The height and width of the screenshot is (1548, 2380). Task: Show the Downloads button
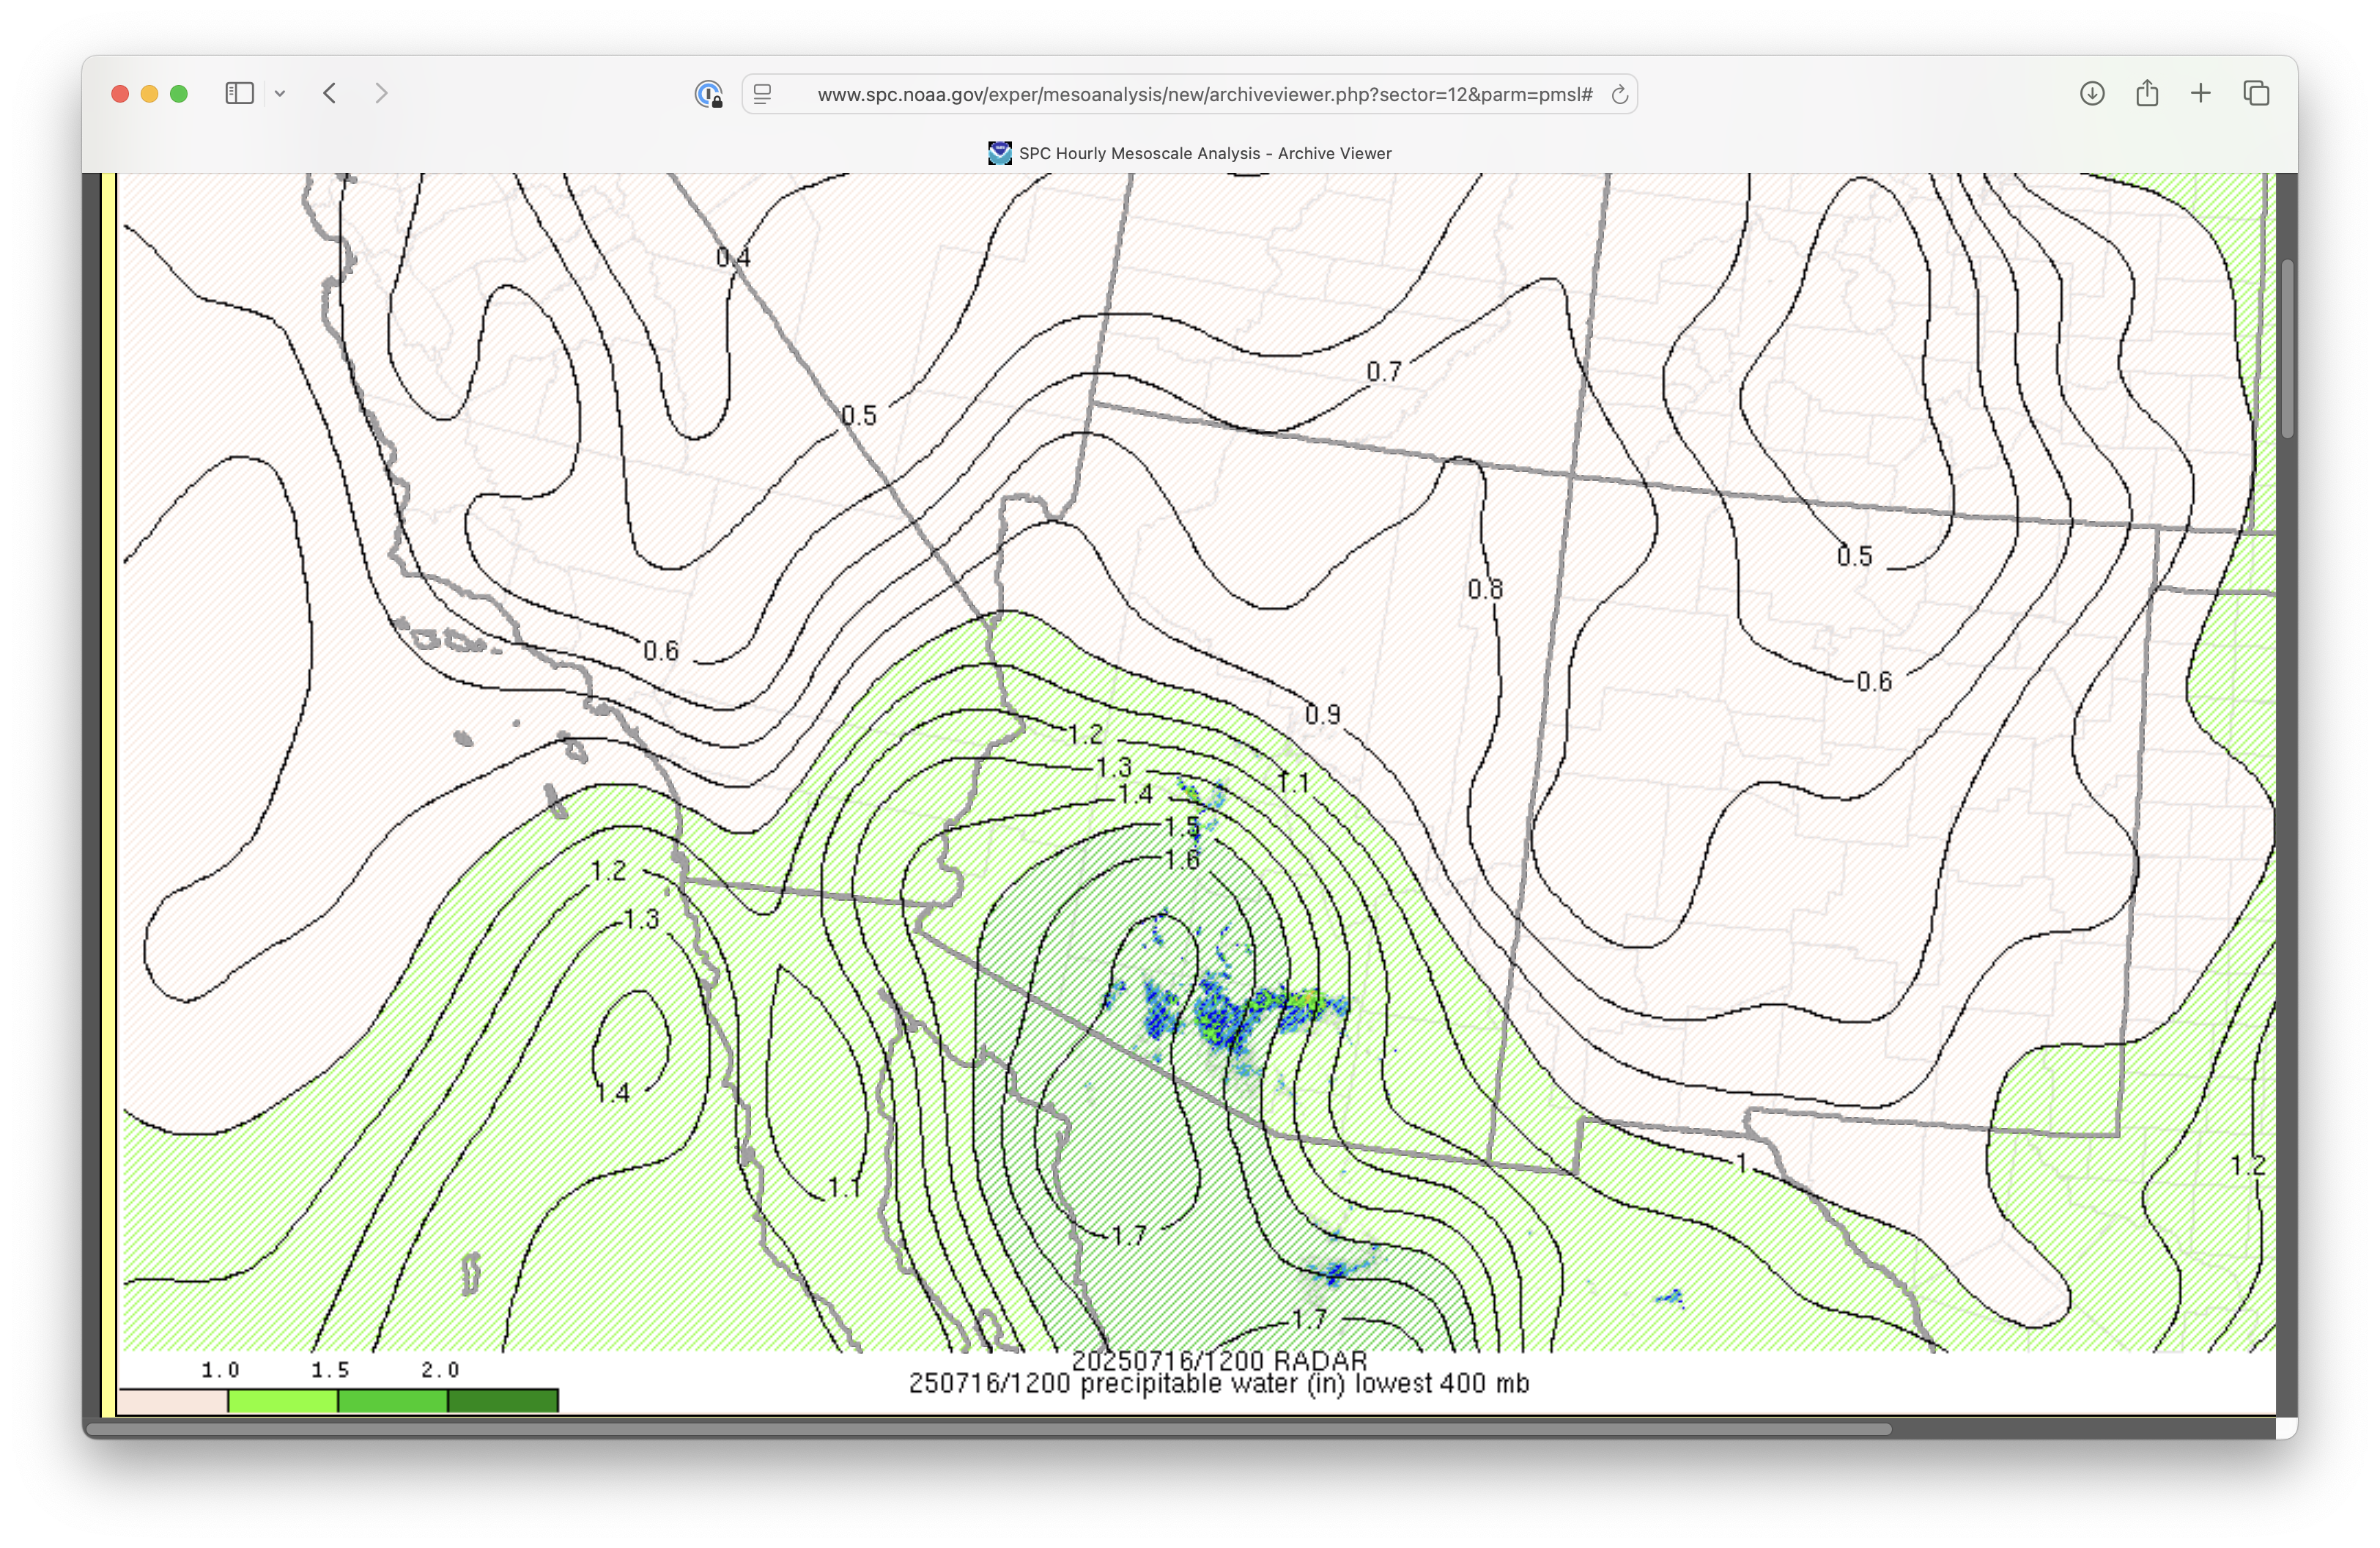click(2092, 94)
